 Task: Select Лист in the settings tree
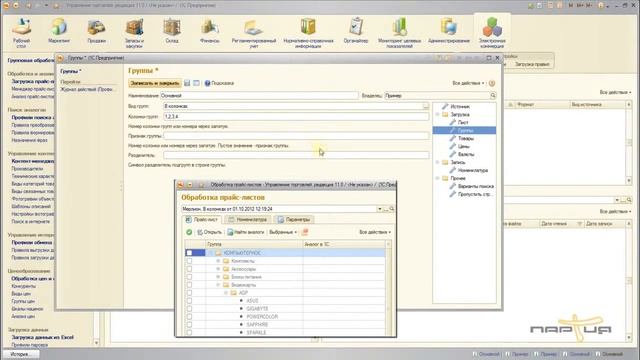pyautogui.click(x=463, y=122)
